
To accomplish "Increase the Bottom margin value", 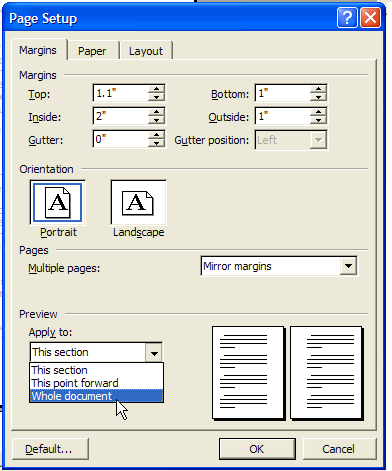I will [x=318, y=89].
